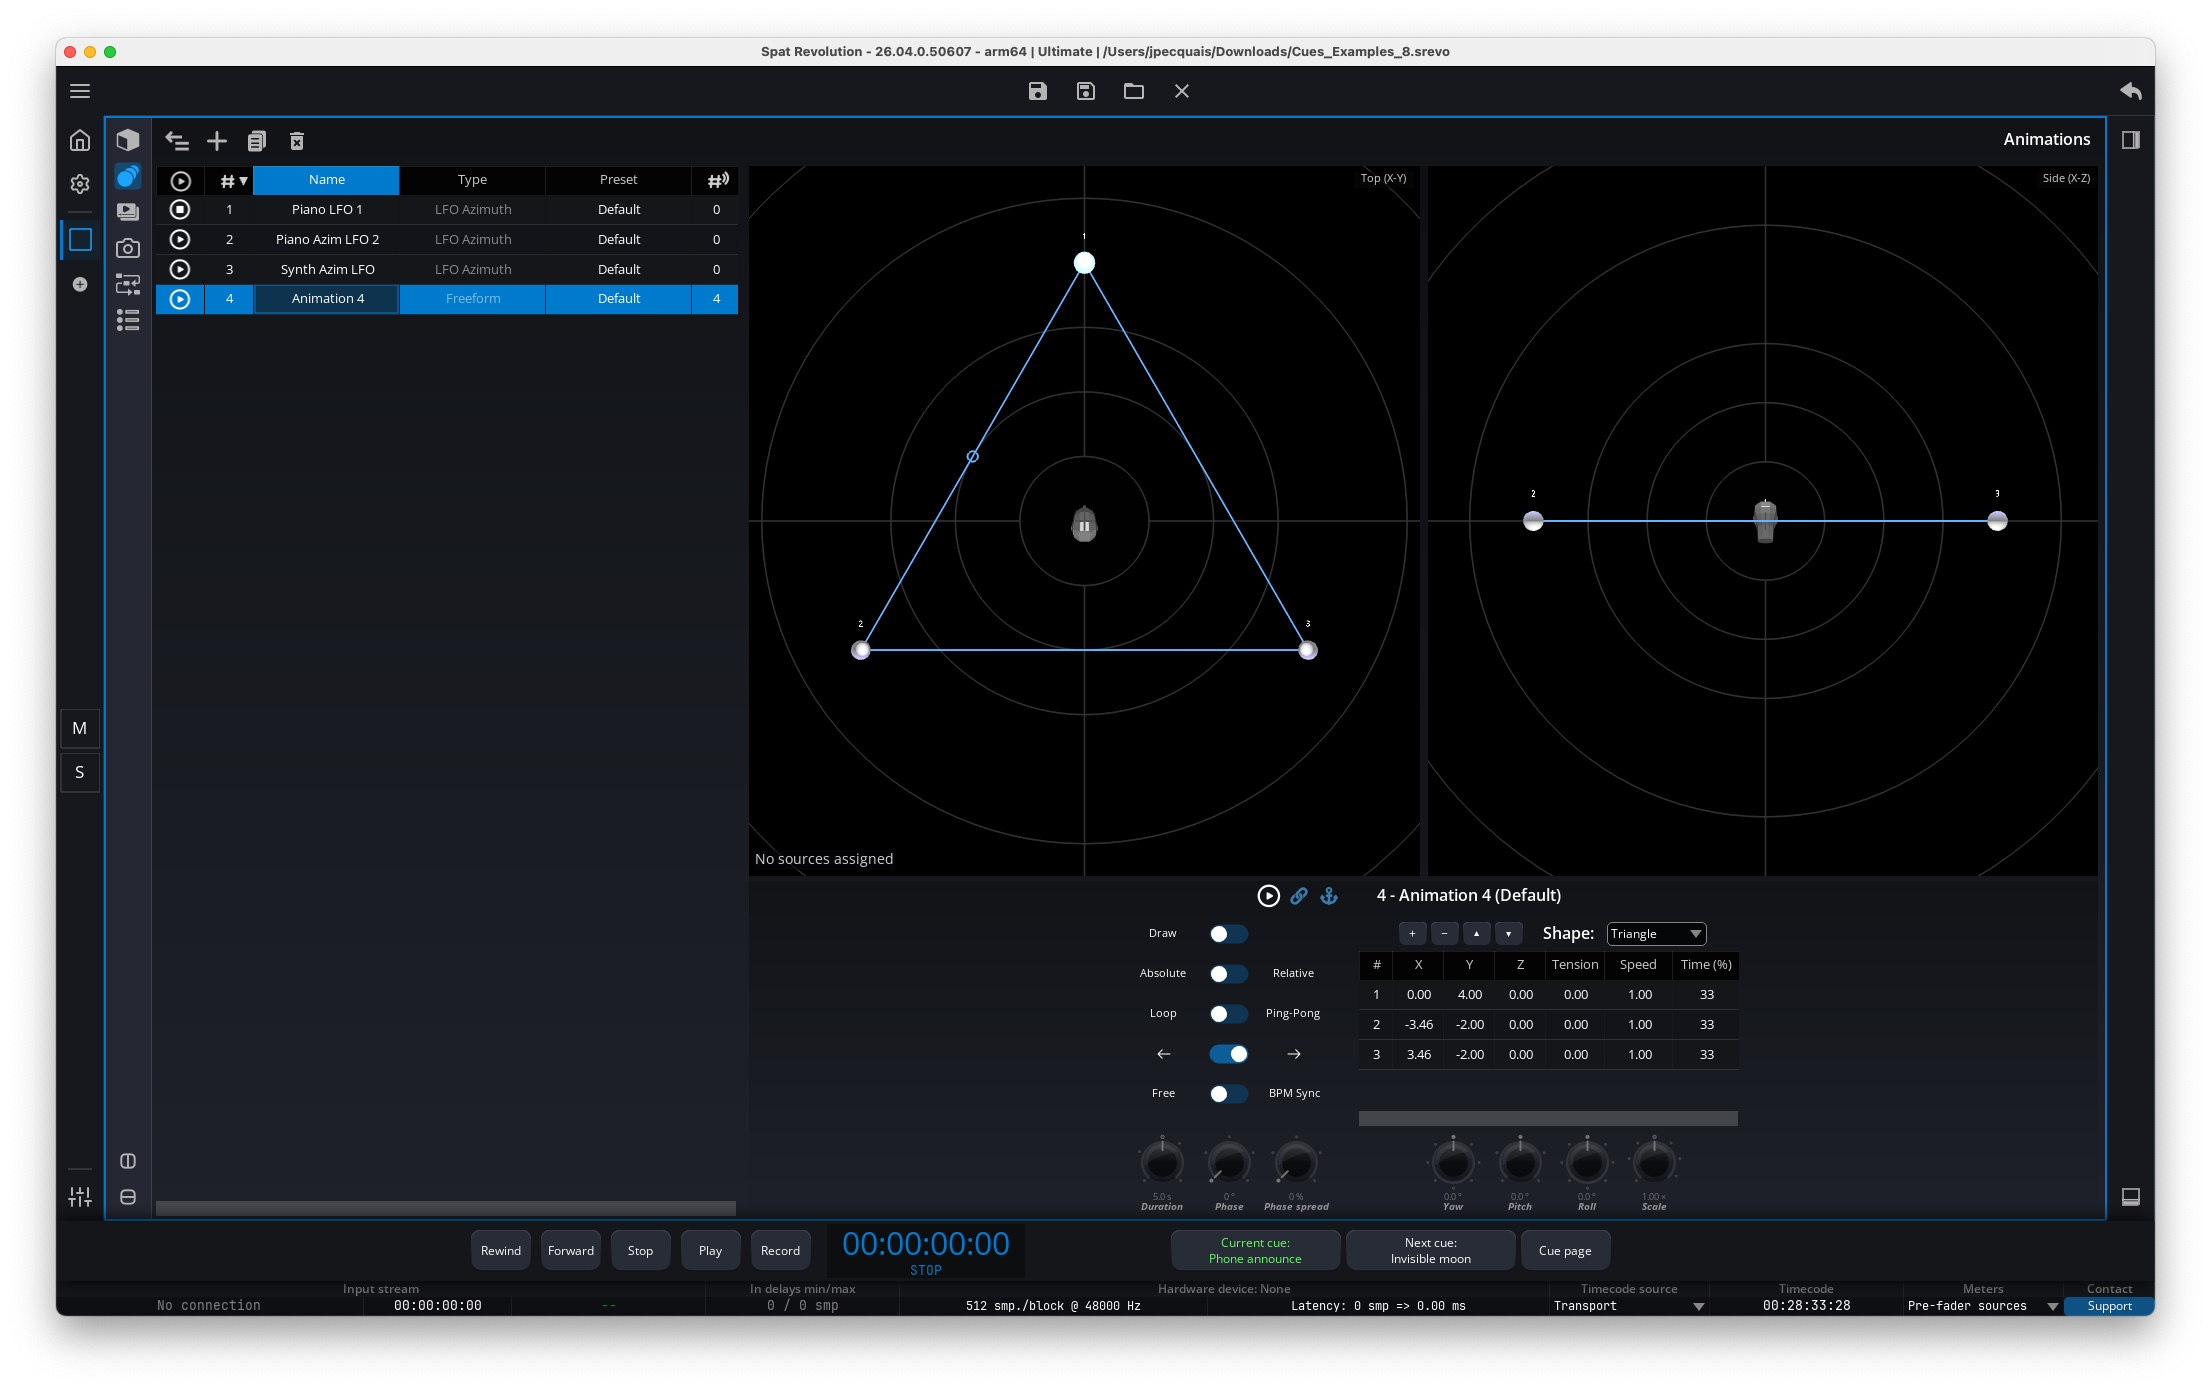Open the settings gear in left sidebar
Image resolution: width=2211 pixels, height=1390 pixels.
pyautogui.click(x=80, y=184)
